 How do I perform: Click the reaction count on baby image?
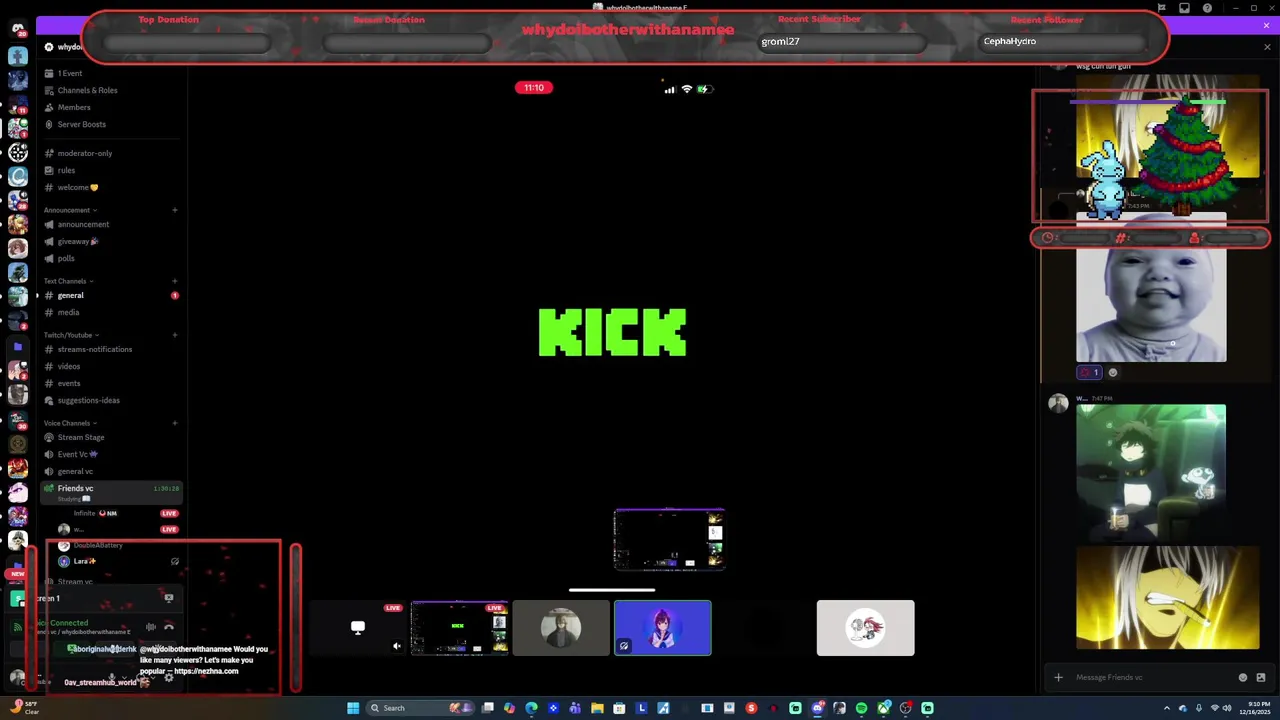click(1089, 372)
